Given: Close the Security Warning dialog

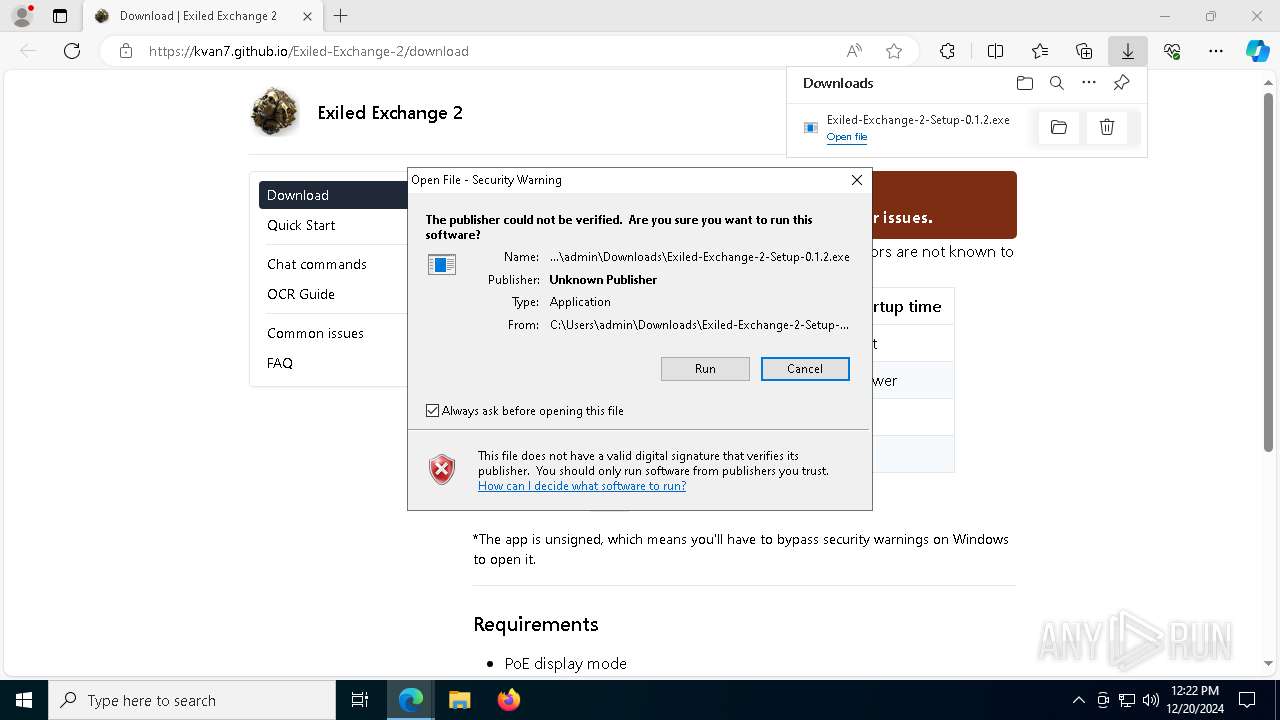Looking at the screenshot, I should click(x=856, y=180).
